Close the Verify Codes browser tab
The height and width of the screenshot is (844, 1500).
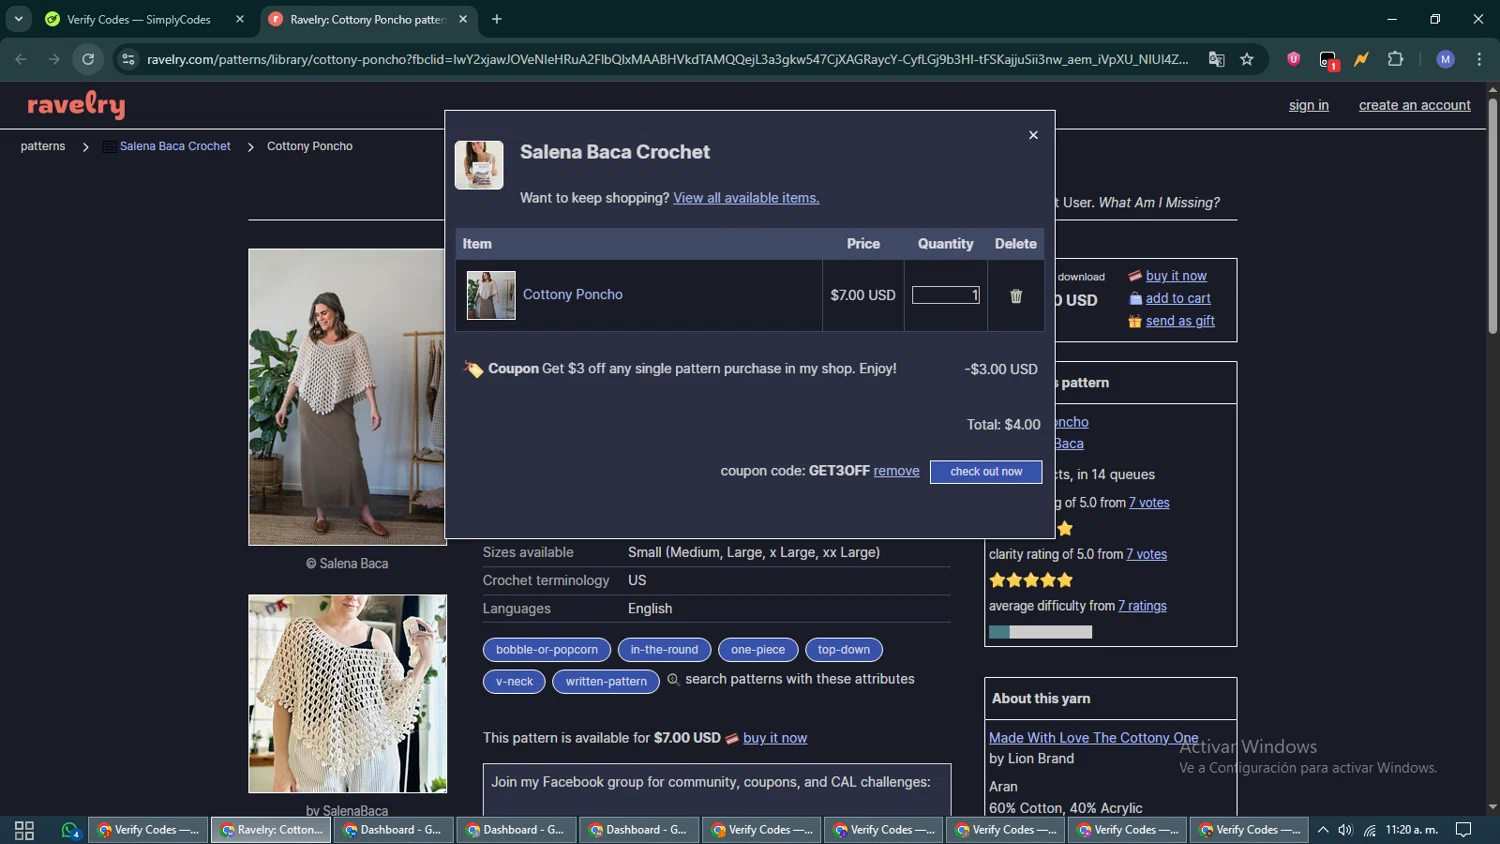[240, 19]
